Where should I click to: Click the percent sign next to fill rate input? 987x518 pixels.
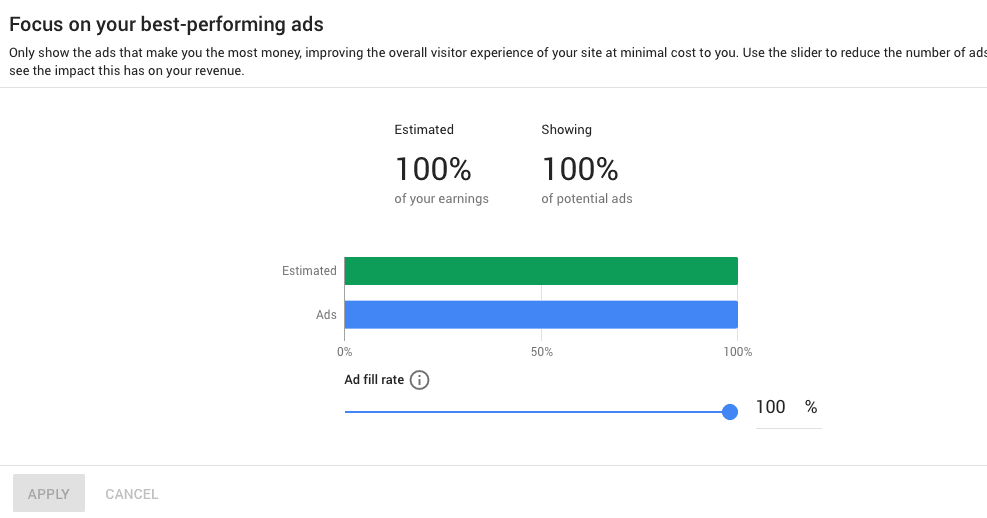(811, 408)
